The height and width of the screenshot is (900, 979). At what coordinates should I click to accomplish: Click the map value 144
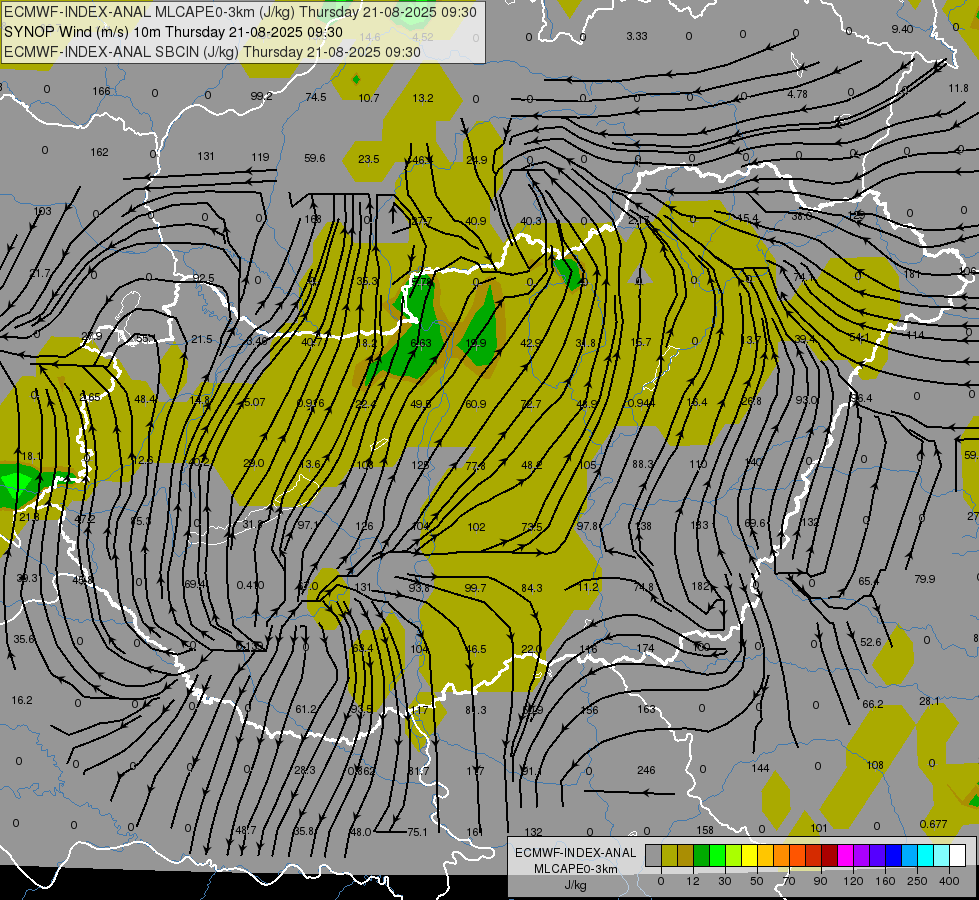point(760,768)
